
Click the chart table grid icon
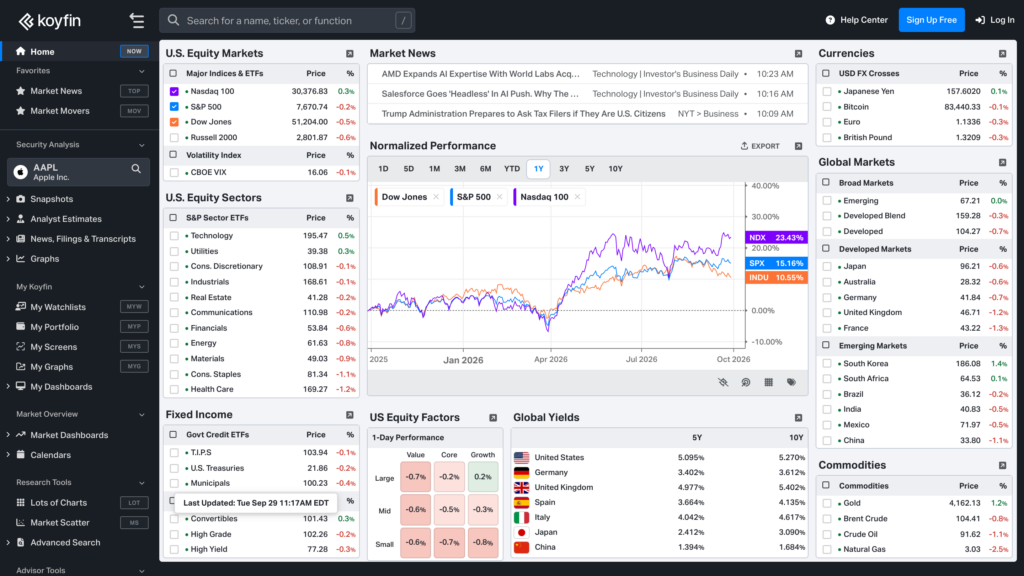769,383
